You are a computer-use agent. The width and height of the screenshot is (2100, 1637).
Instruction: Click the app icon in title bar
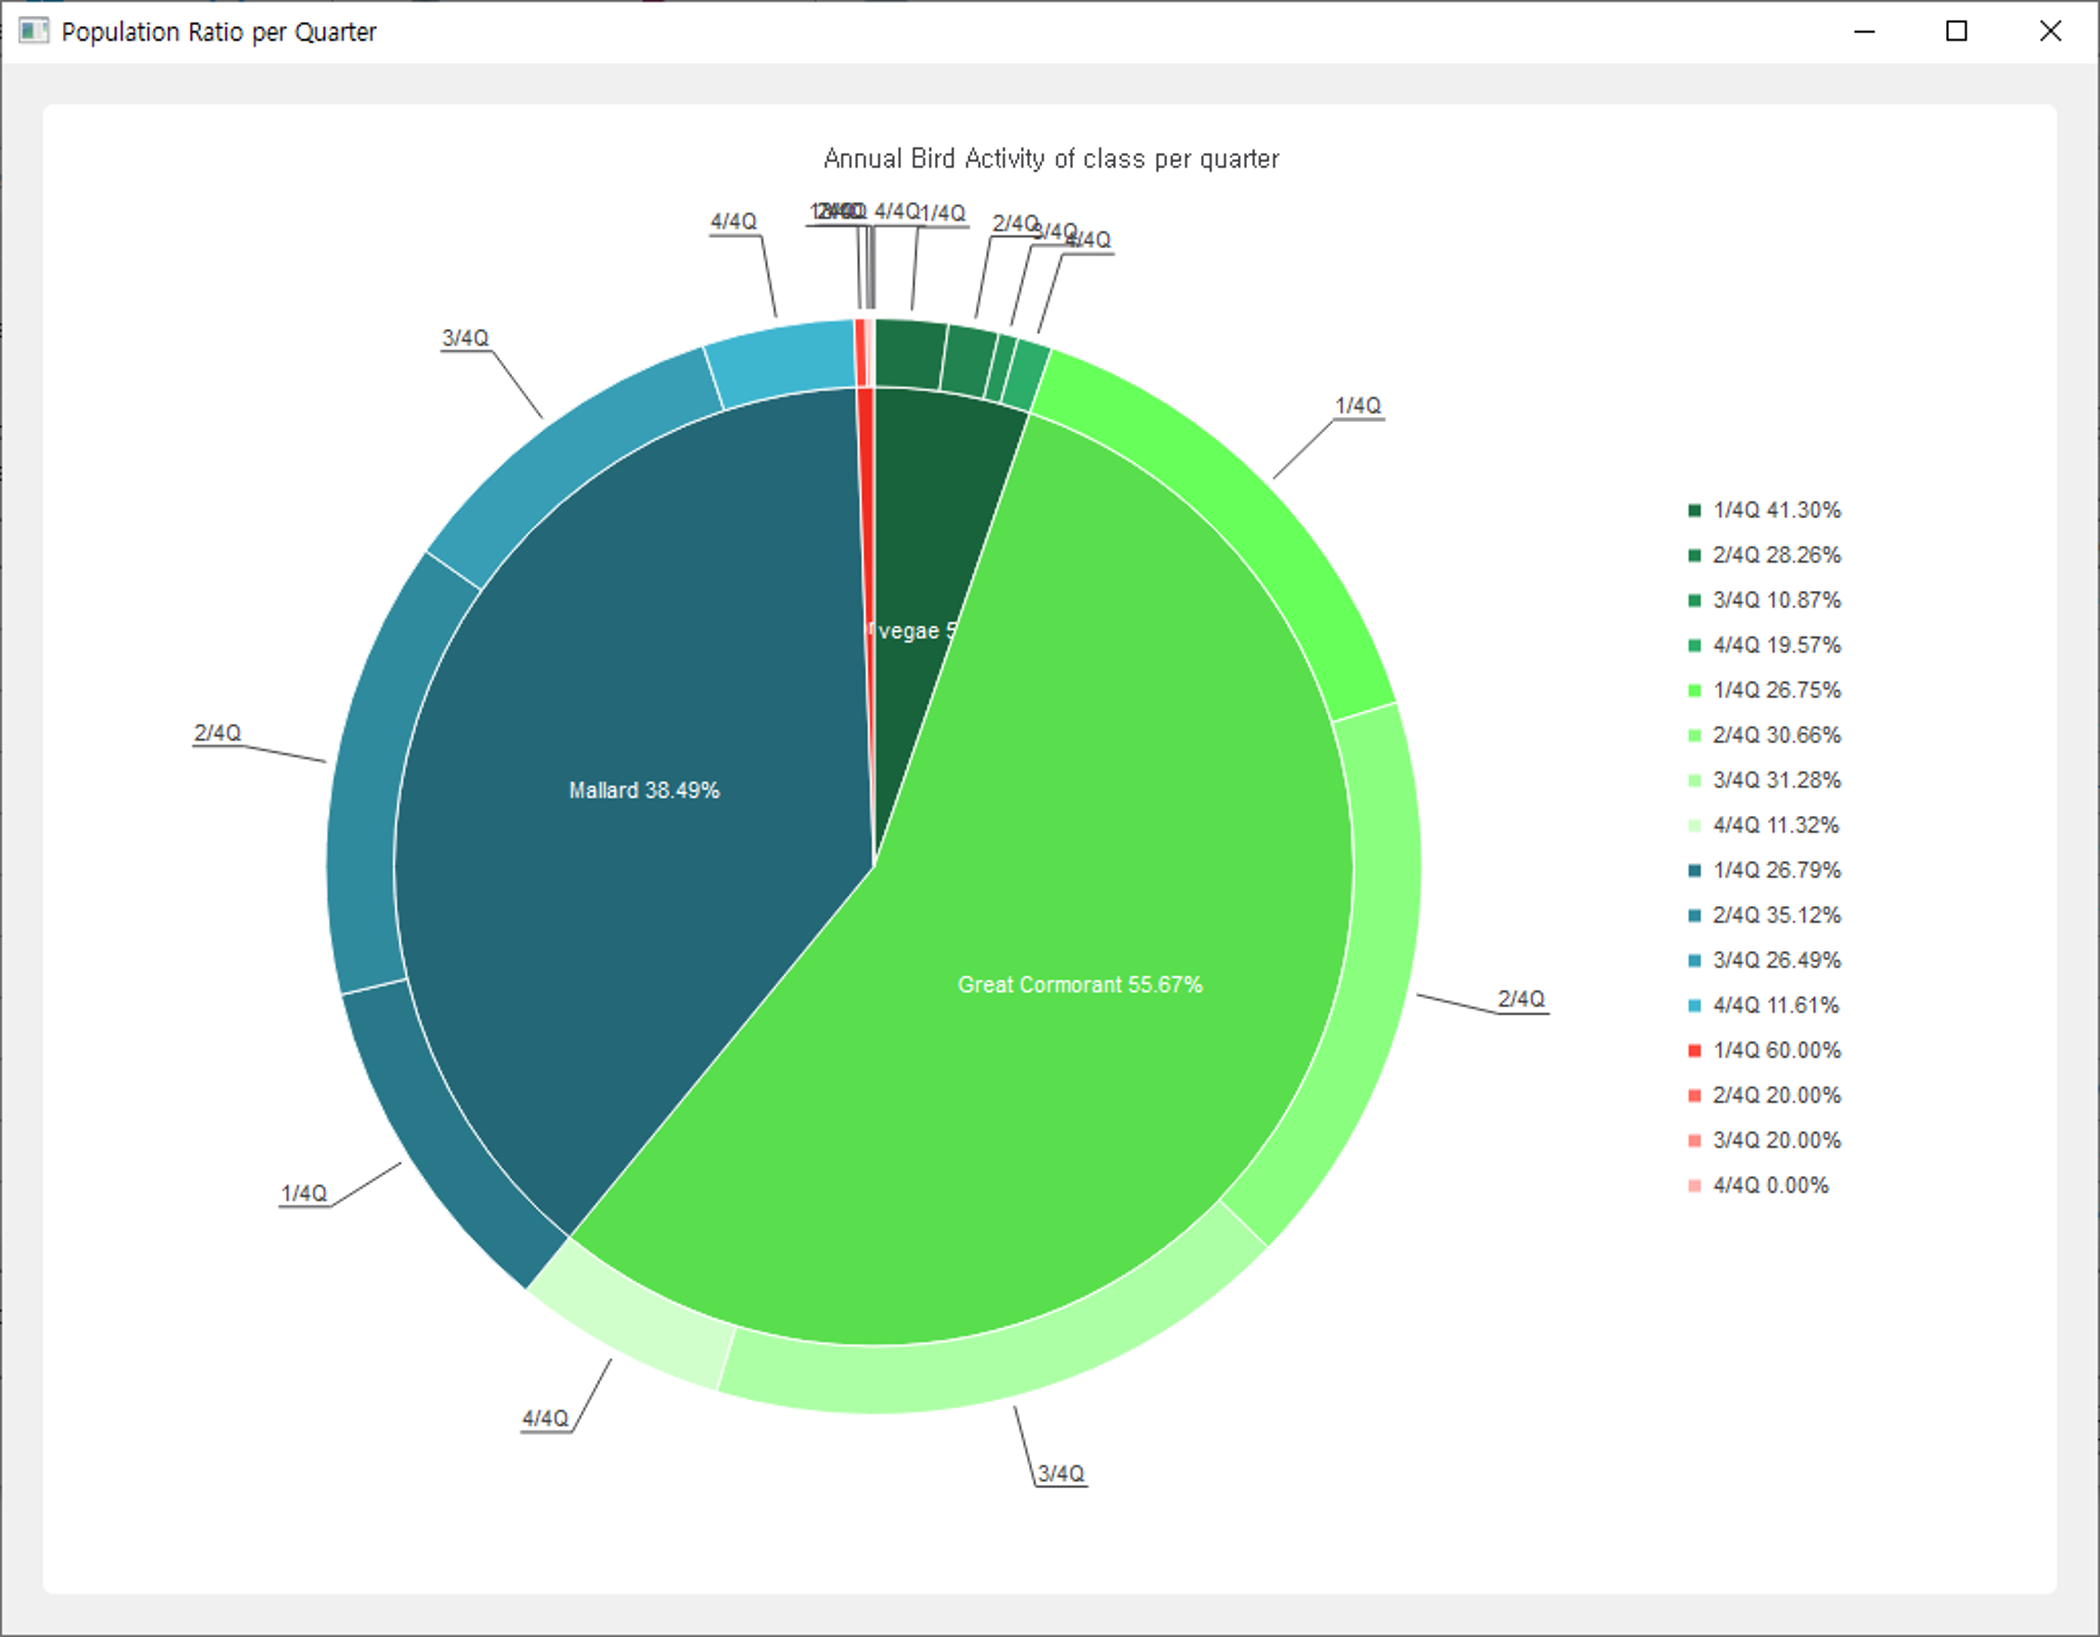33,31
